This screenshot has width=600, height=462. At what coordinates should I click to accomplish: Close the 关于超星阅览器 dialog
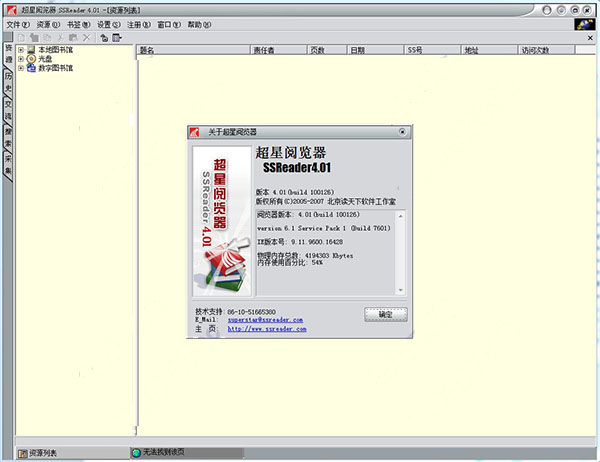402,132
